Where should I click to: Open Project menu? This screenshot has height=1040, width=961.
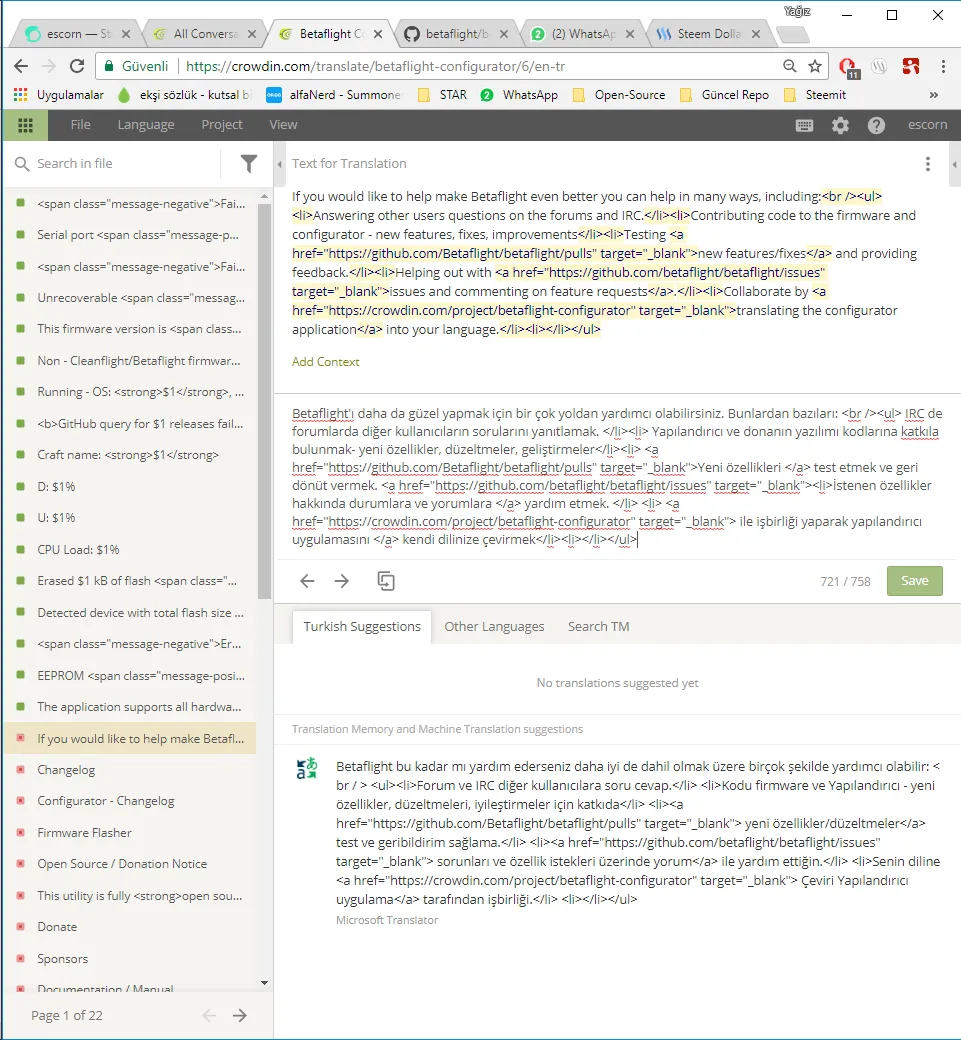pos(222,125)
